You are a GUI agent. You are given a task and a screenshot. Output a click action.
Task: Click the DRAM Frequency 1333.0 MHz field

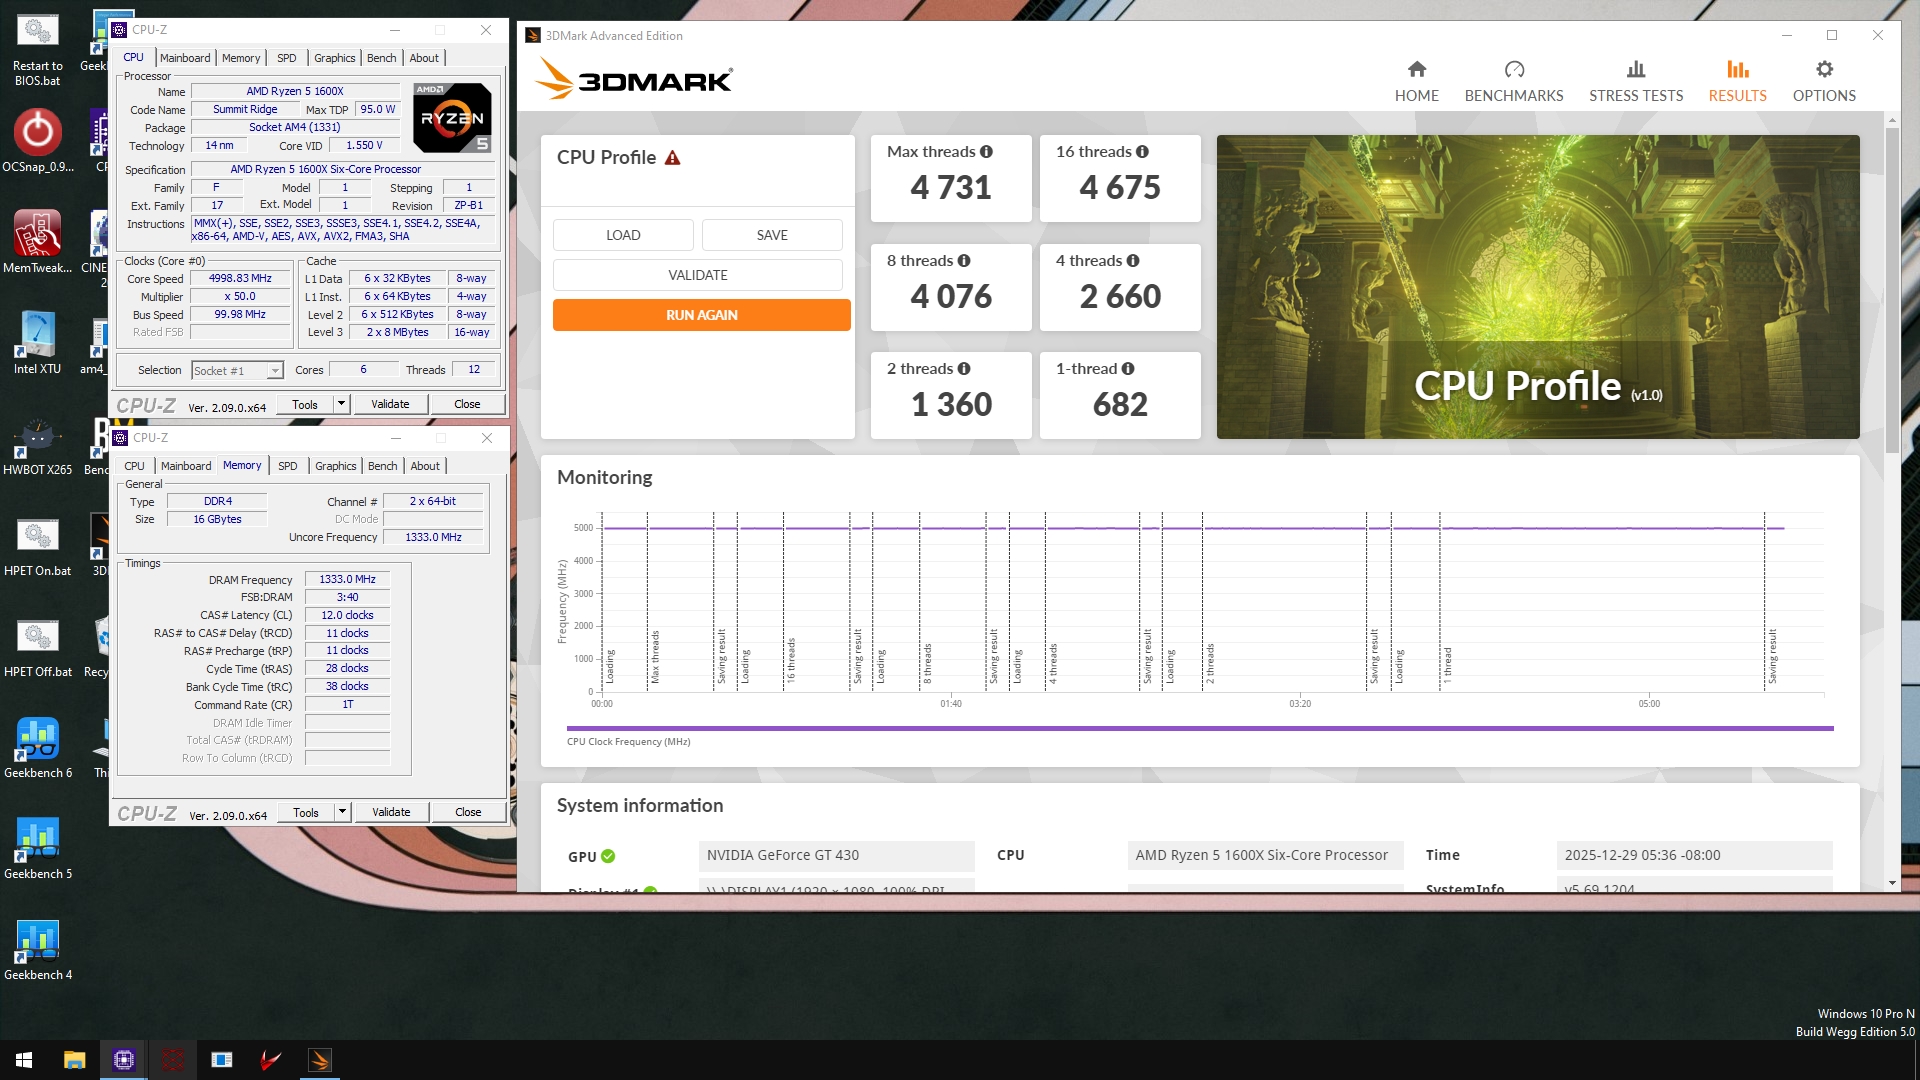pyautogui.click(x=347, y=580)
